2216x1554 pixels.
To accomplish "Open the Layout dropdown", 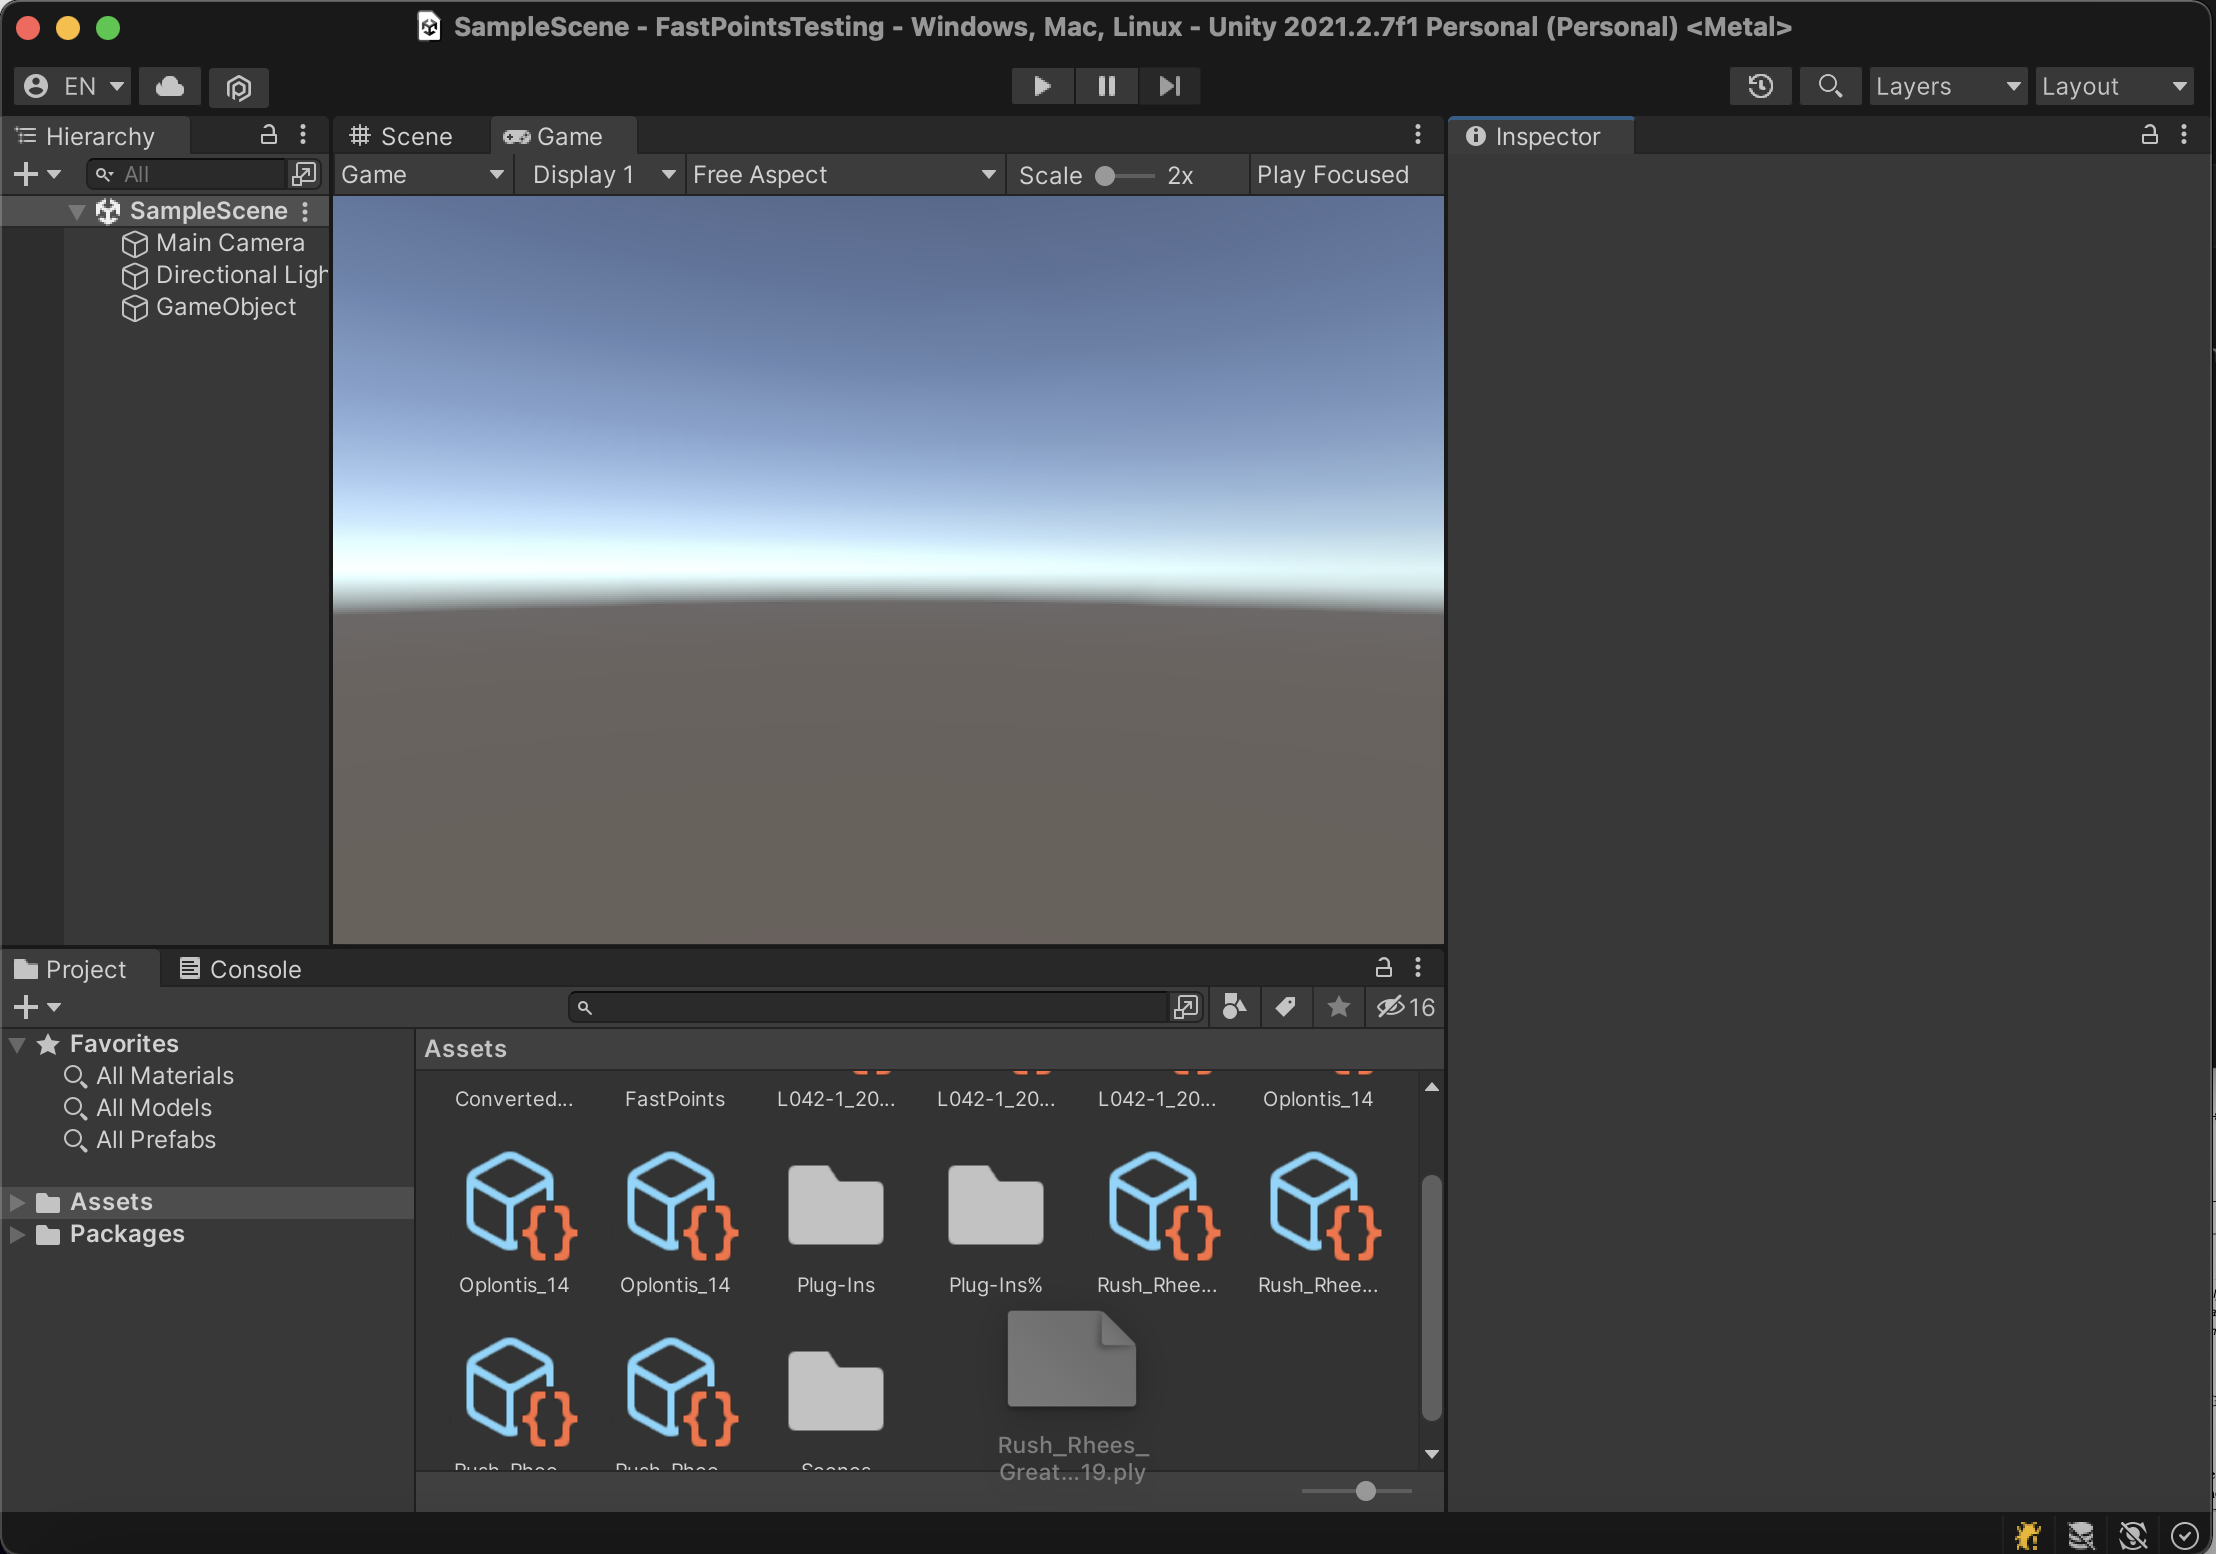I will pyautogui.click(x=2115, y=86).
